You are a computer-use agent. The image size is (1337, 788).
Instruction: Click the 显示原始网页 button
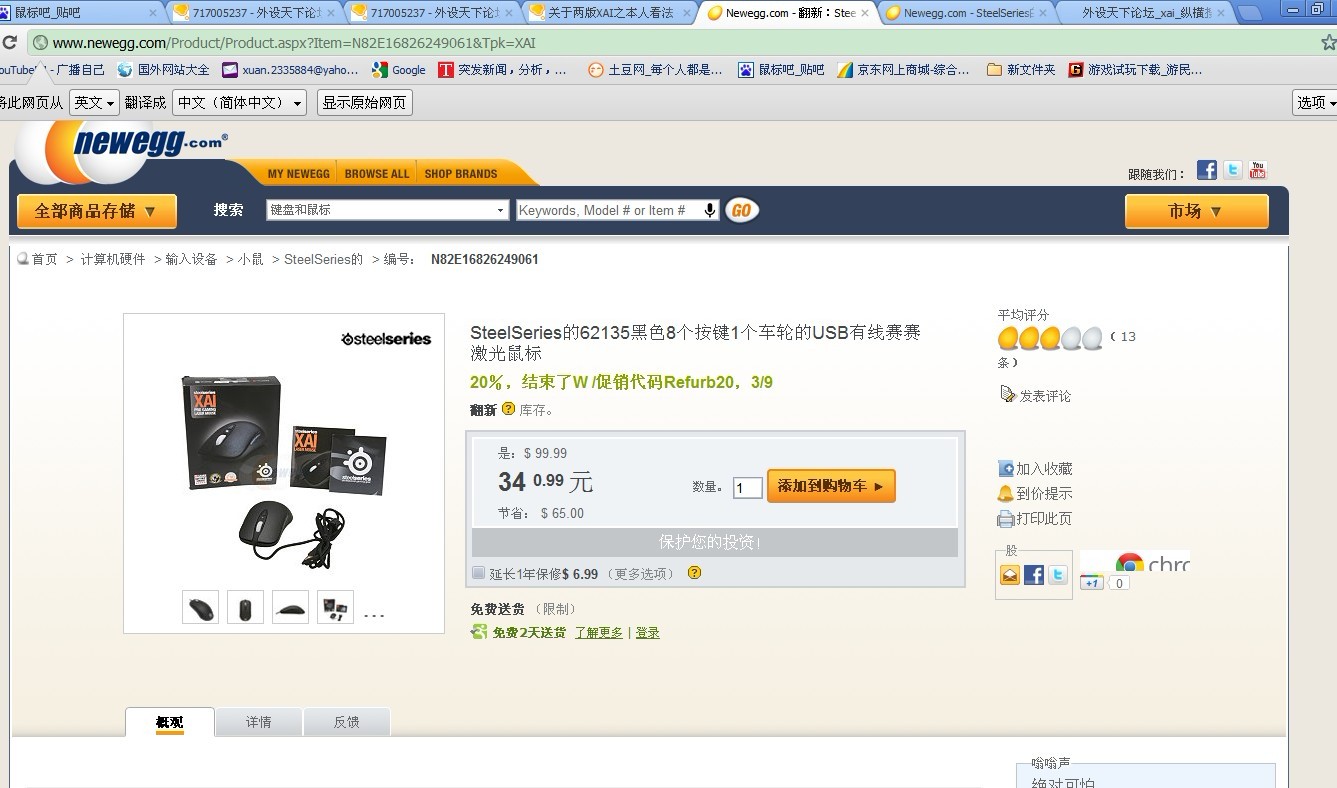point(364,102)
